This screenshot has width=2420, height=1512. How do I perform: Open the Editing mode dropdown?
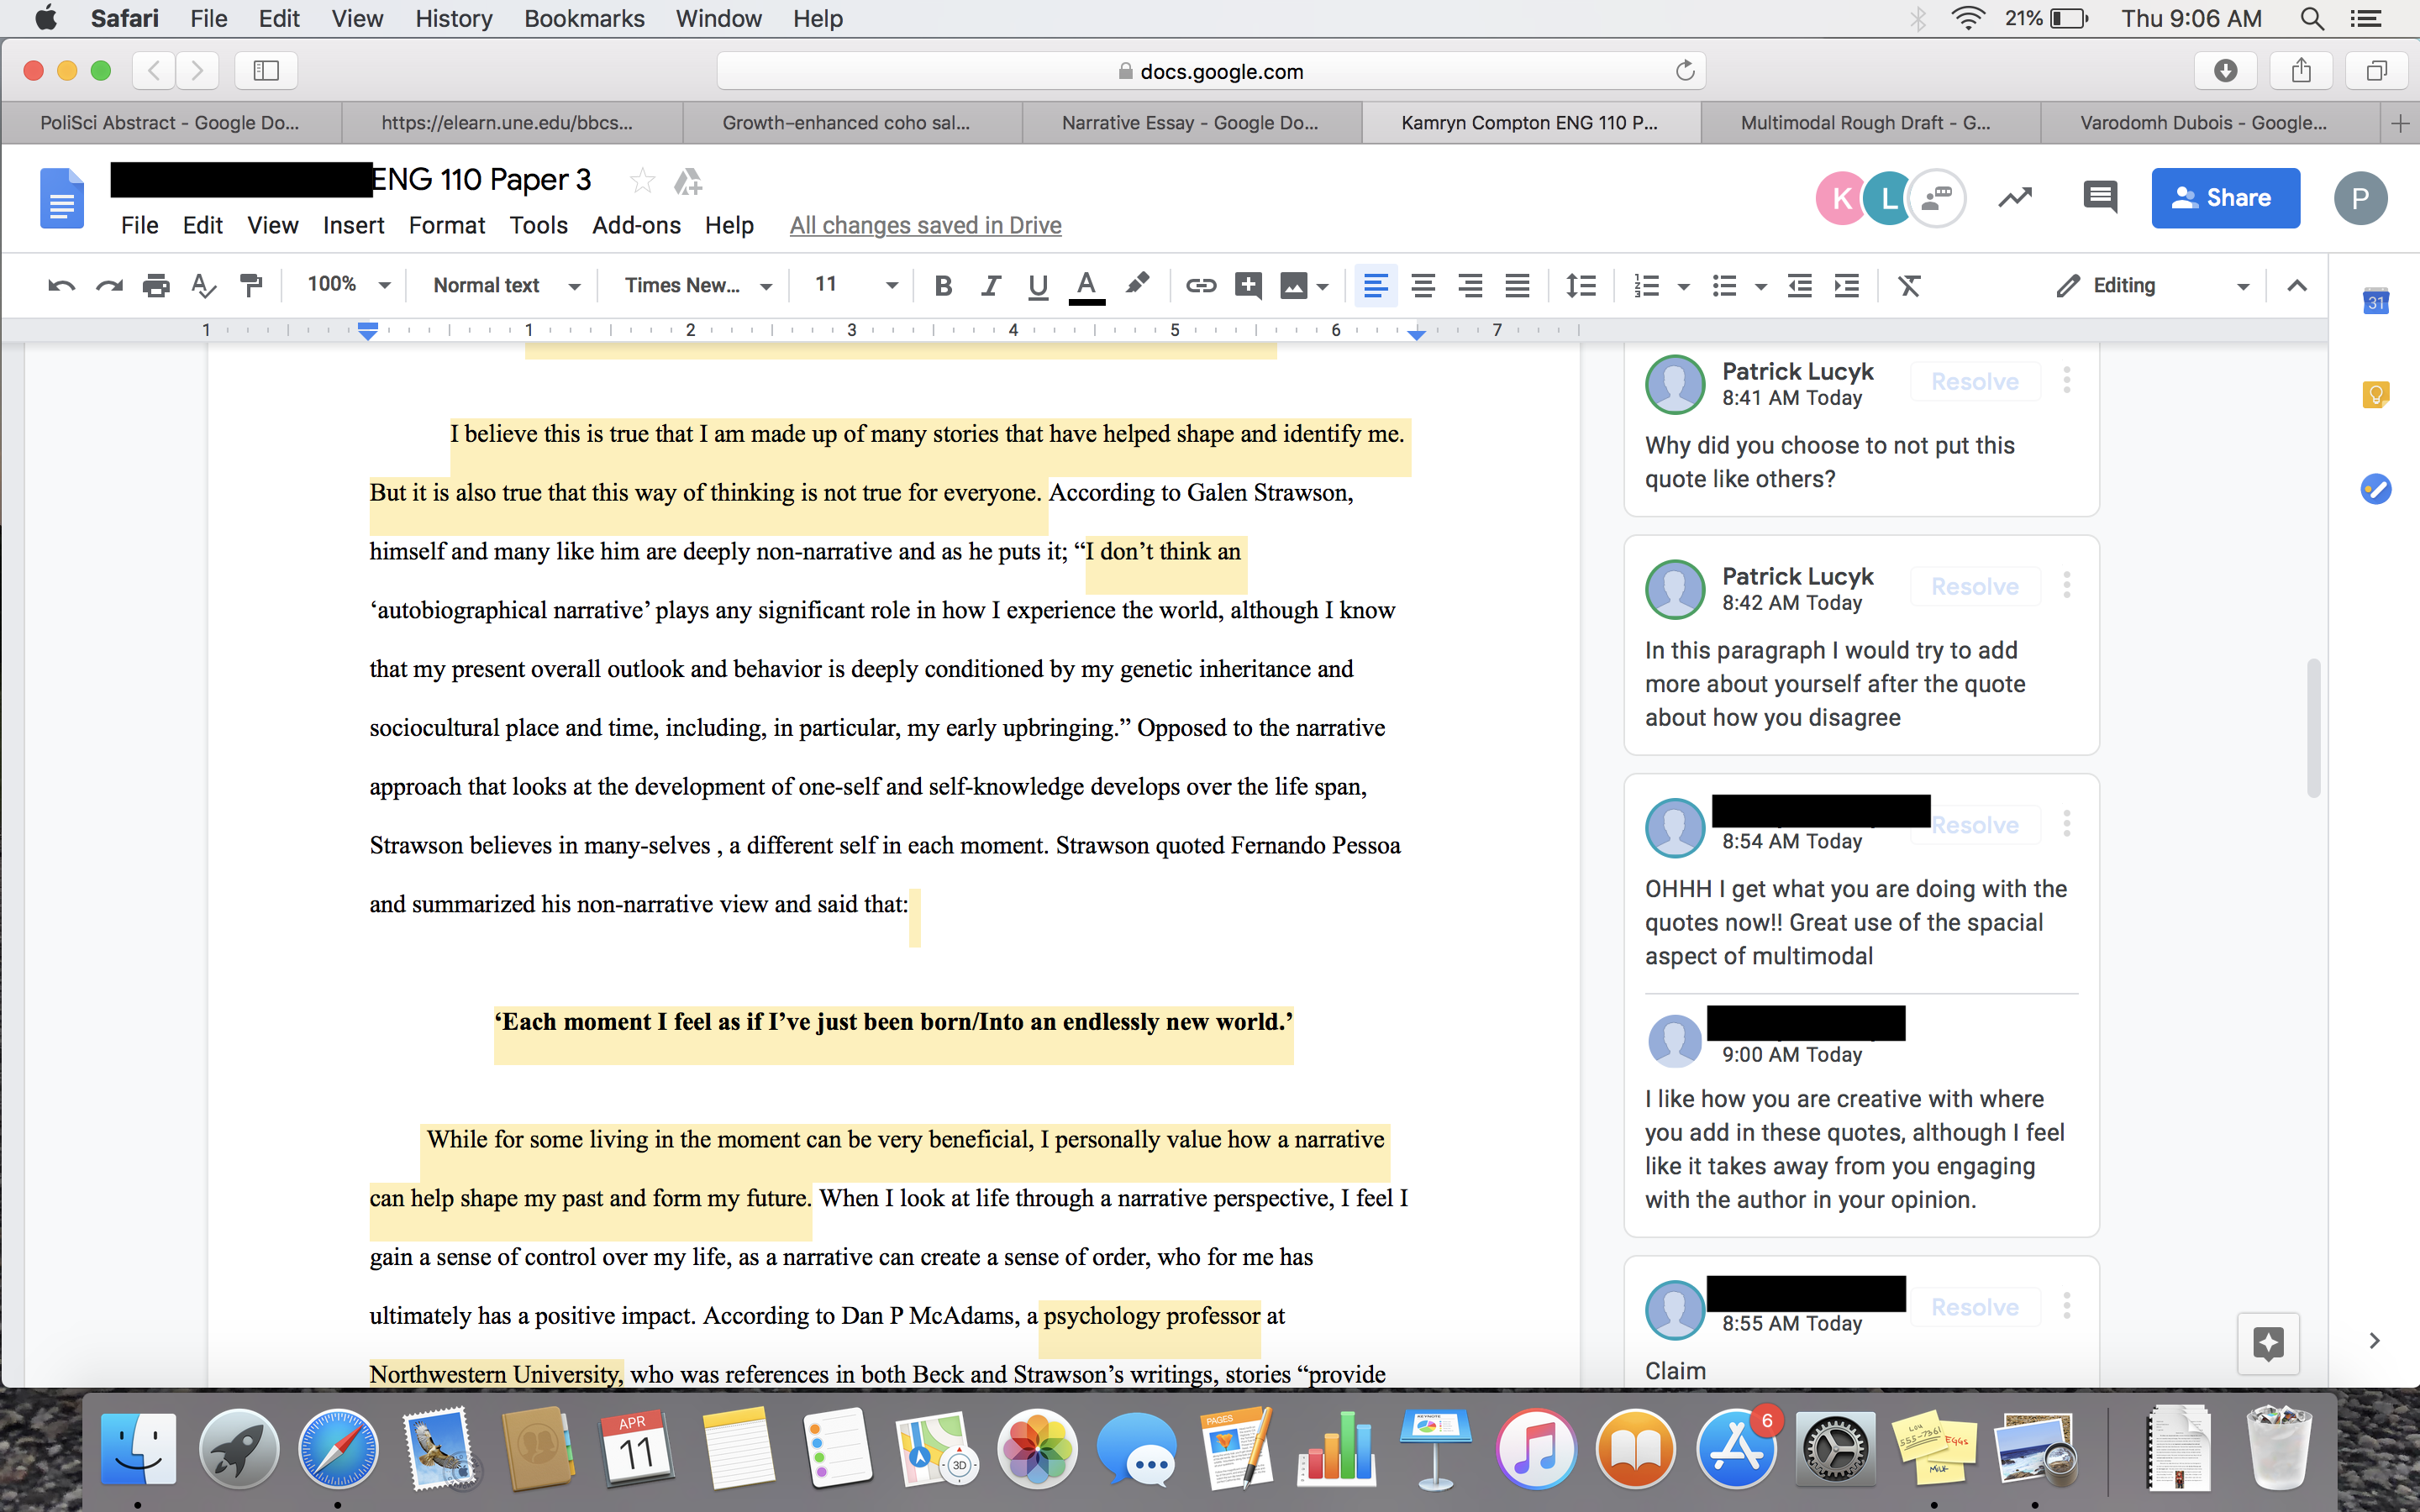tap(2151, 286)
